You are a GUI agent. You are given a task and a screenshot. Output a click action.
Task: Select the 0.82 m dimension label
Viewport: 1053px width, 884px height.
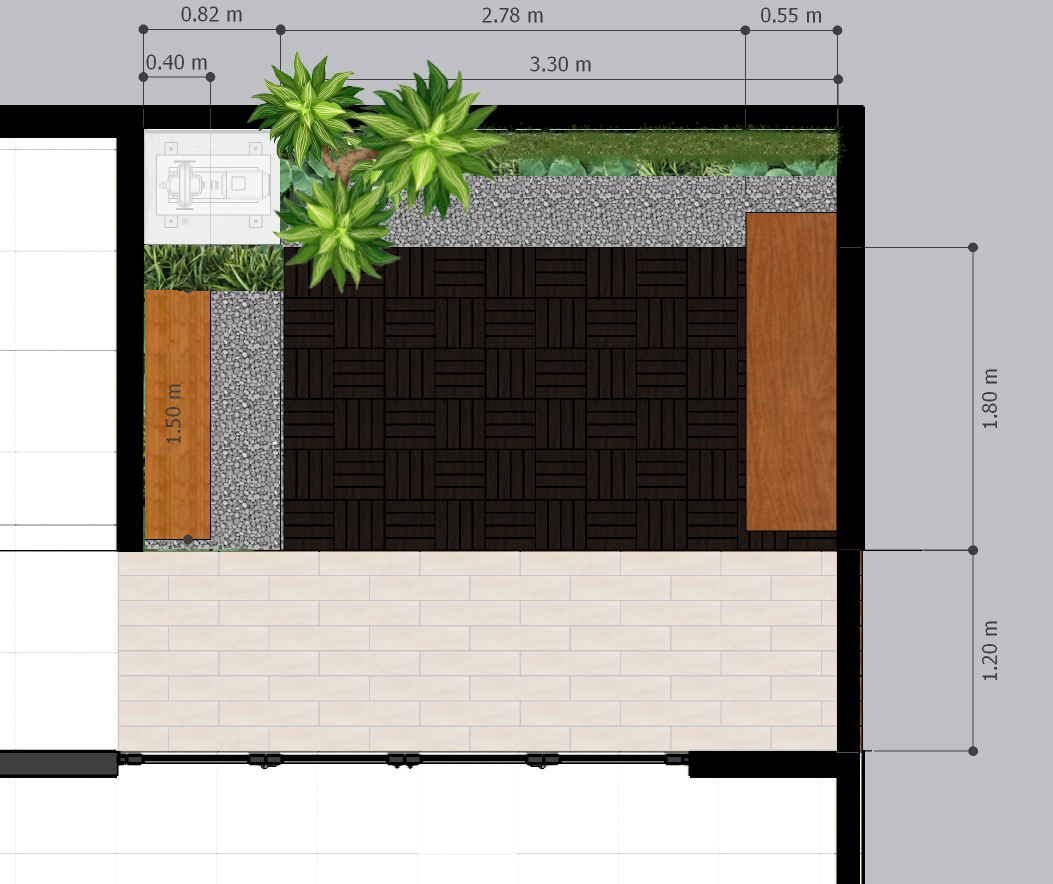[x=211, y=15]
